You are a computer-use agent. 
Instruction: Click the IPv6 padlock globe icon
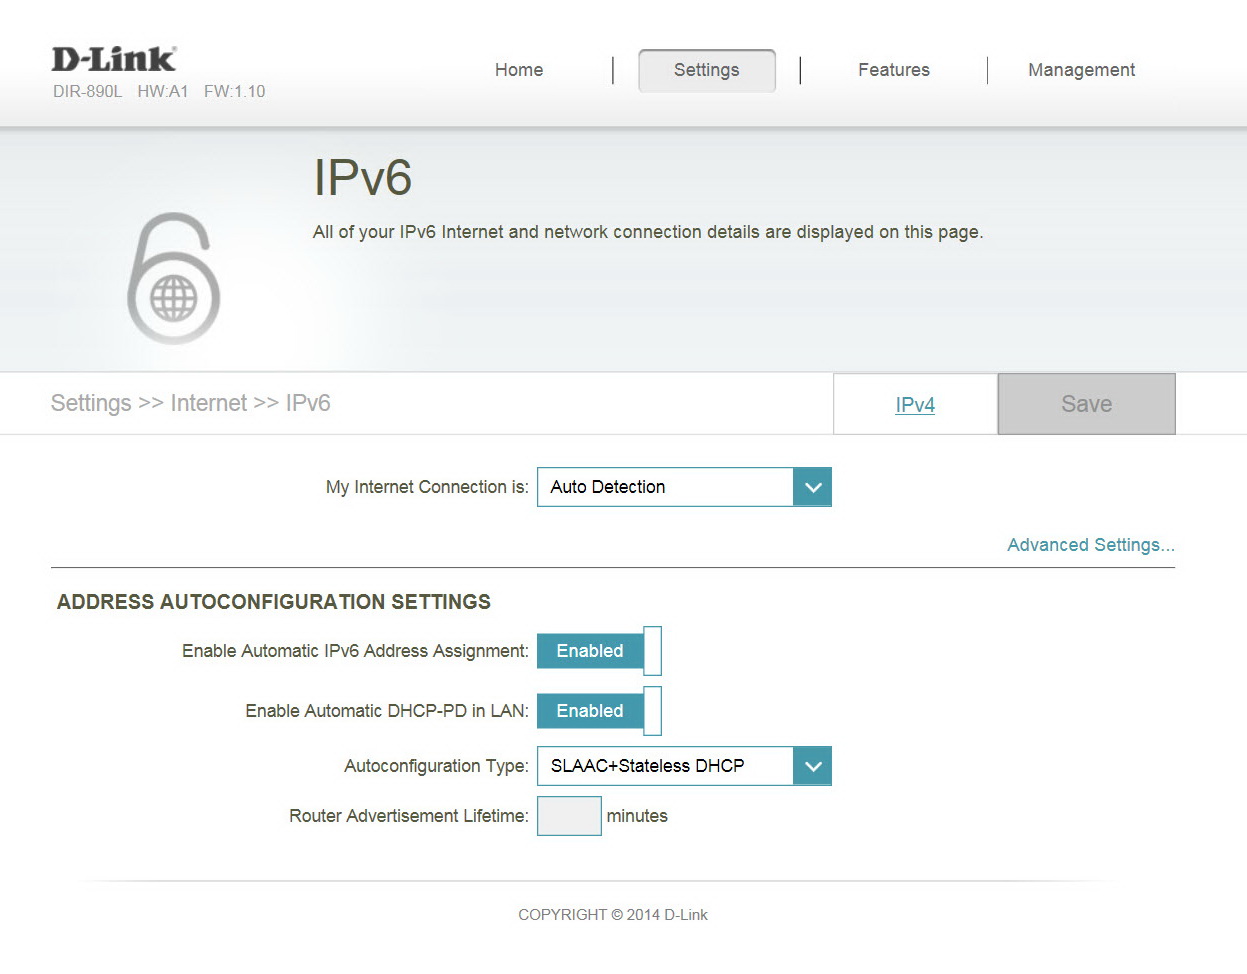click(173, 279)
